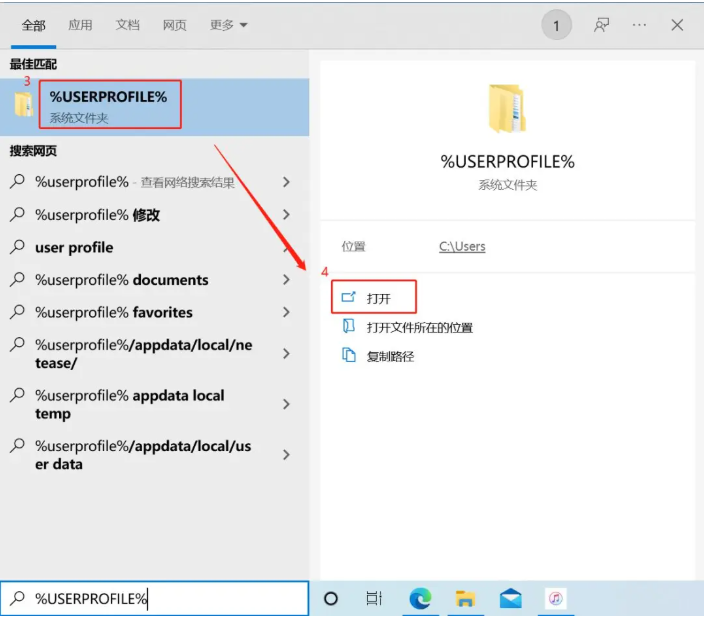This screenshot has height=618, width=704.
Task: Expand arrow for %userprofile% documents
Action: point(286,280)
